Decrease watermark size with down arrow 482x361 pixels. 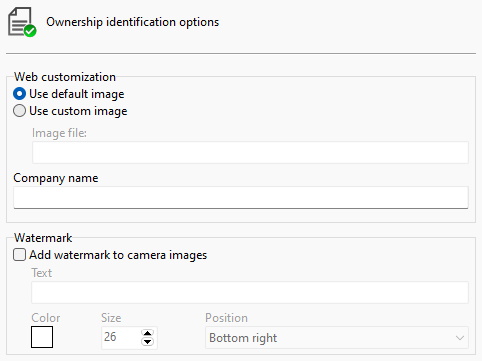click(147, 342)
